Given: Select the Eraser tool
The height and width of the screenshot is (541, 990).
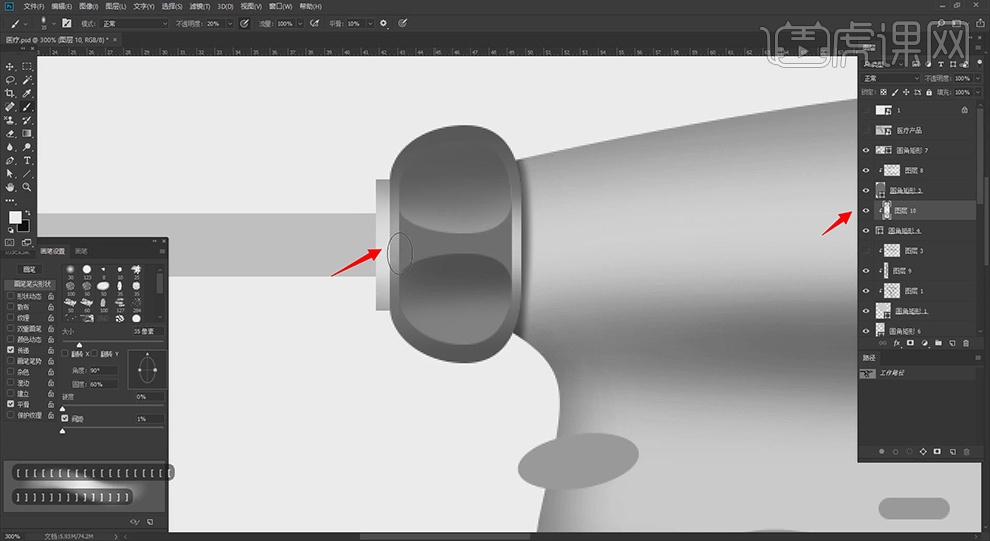Looking at the screenshot, I should click(9, 134).
